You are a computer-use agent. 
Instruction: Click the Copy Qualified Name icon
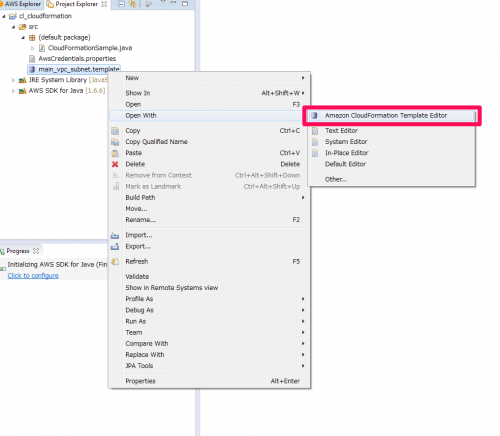115,142
